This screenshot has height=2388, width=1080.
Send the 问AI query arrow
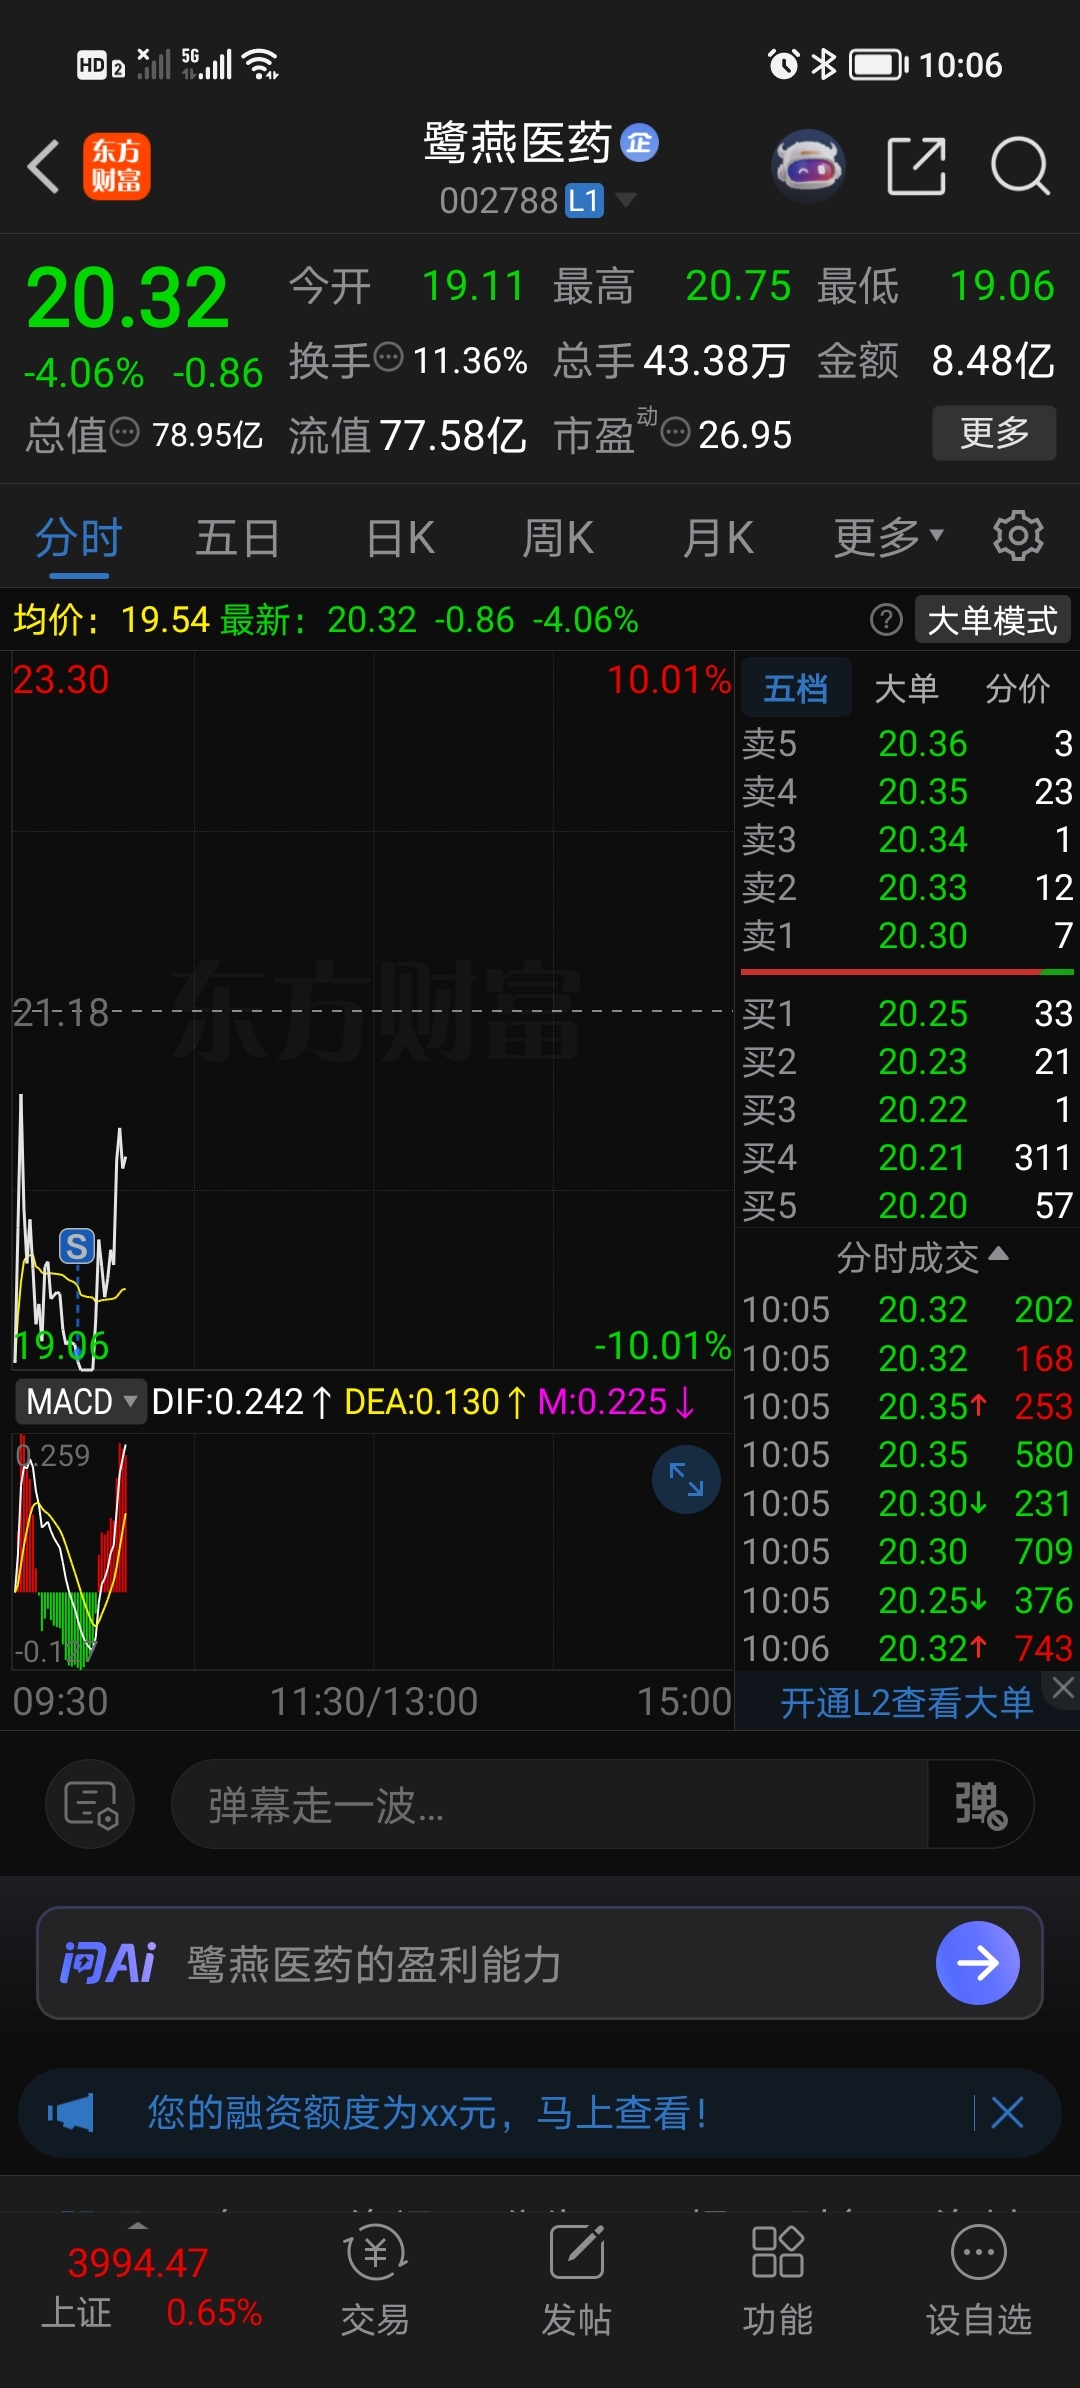977,1963
